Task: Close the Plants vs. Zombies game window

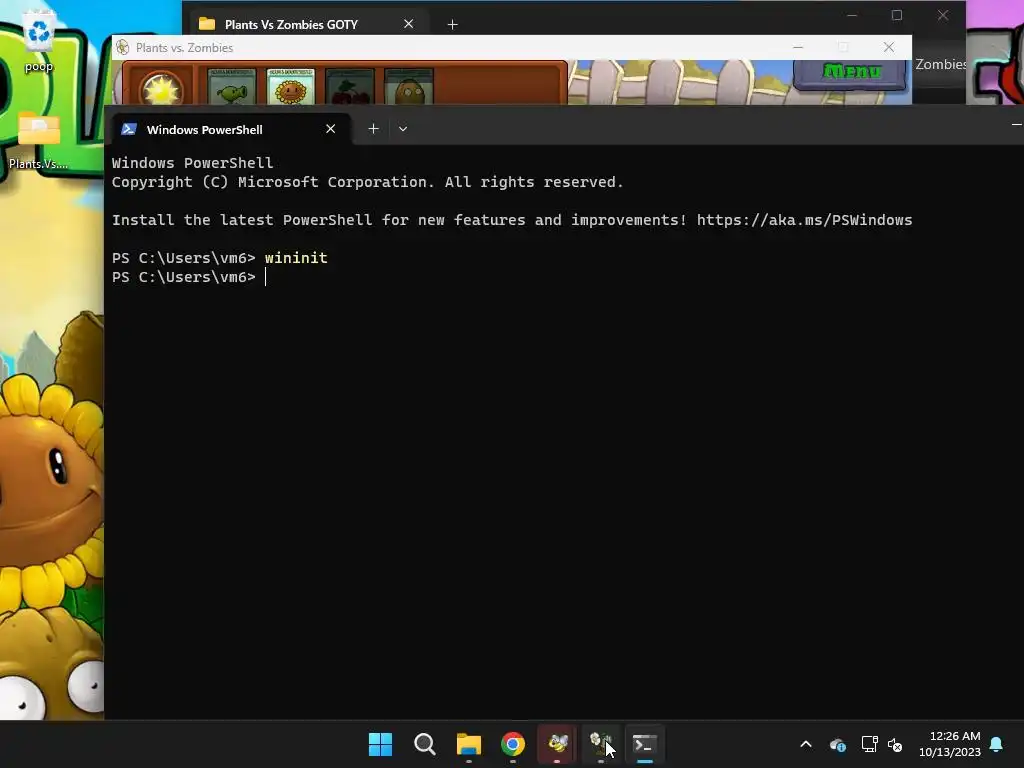Action: point(889,47)
